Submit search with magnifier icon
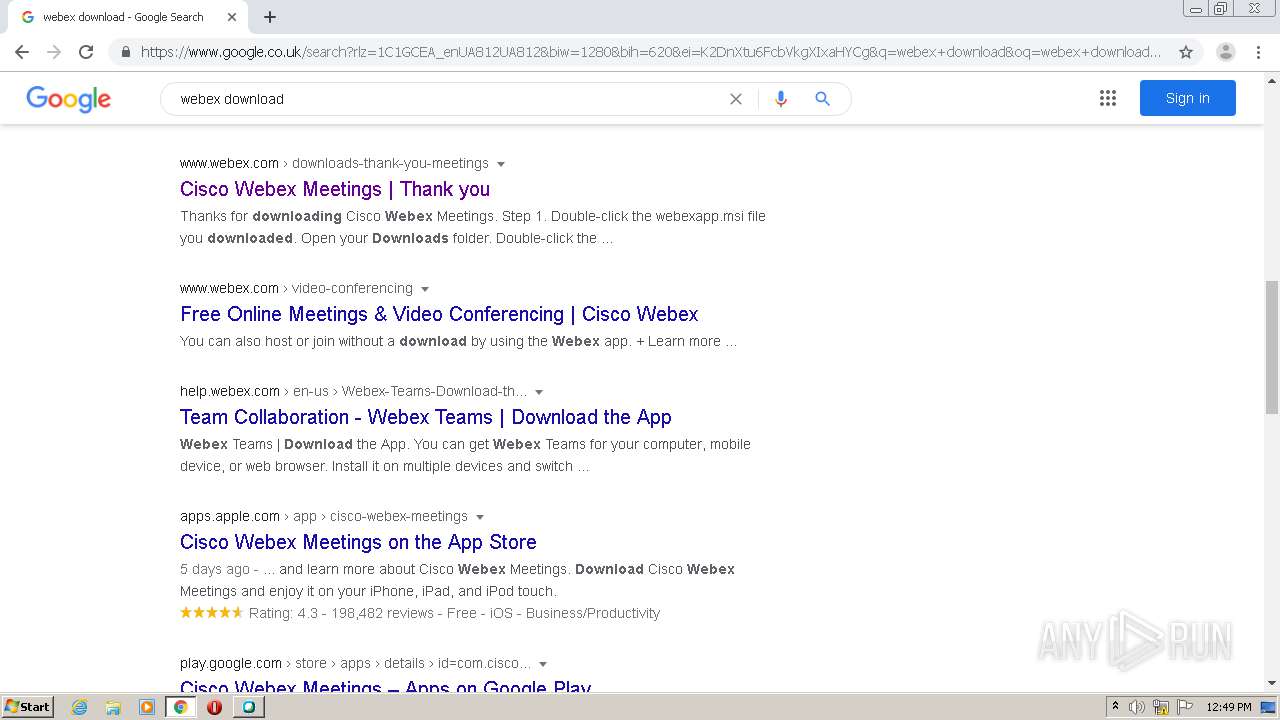Viewport: 1280px width, 720px height. coord(822,99)
